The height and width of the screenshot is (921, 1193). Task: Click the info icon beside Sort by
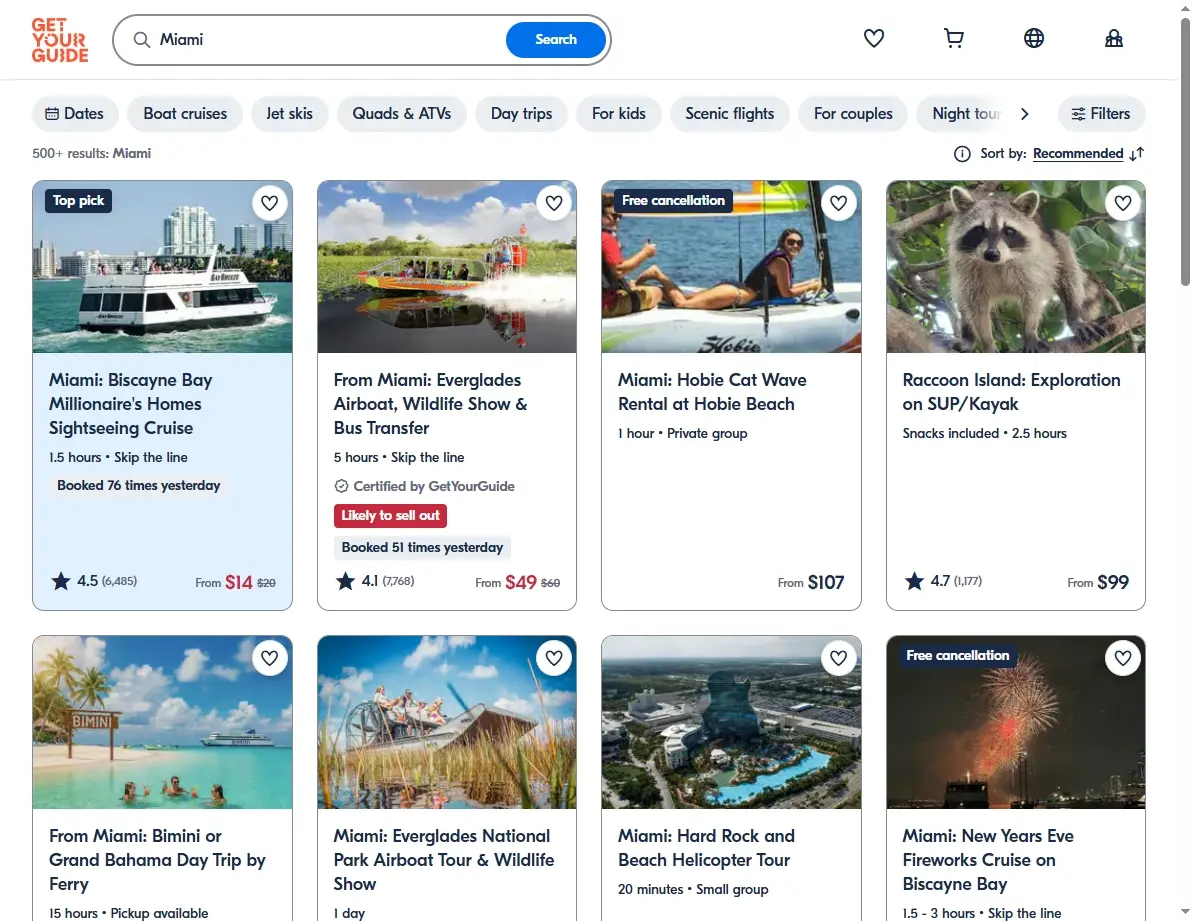(962, 154)
